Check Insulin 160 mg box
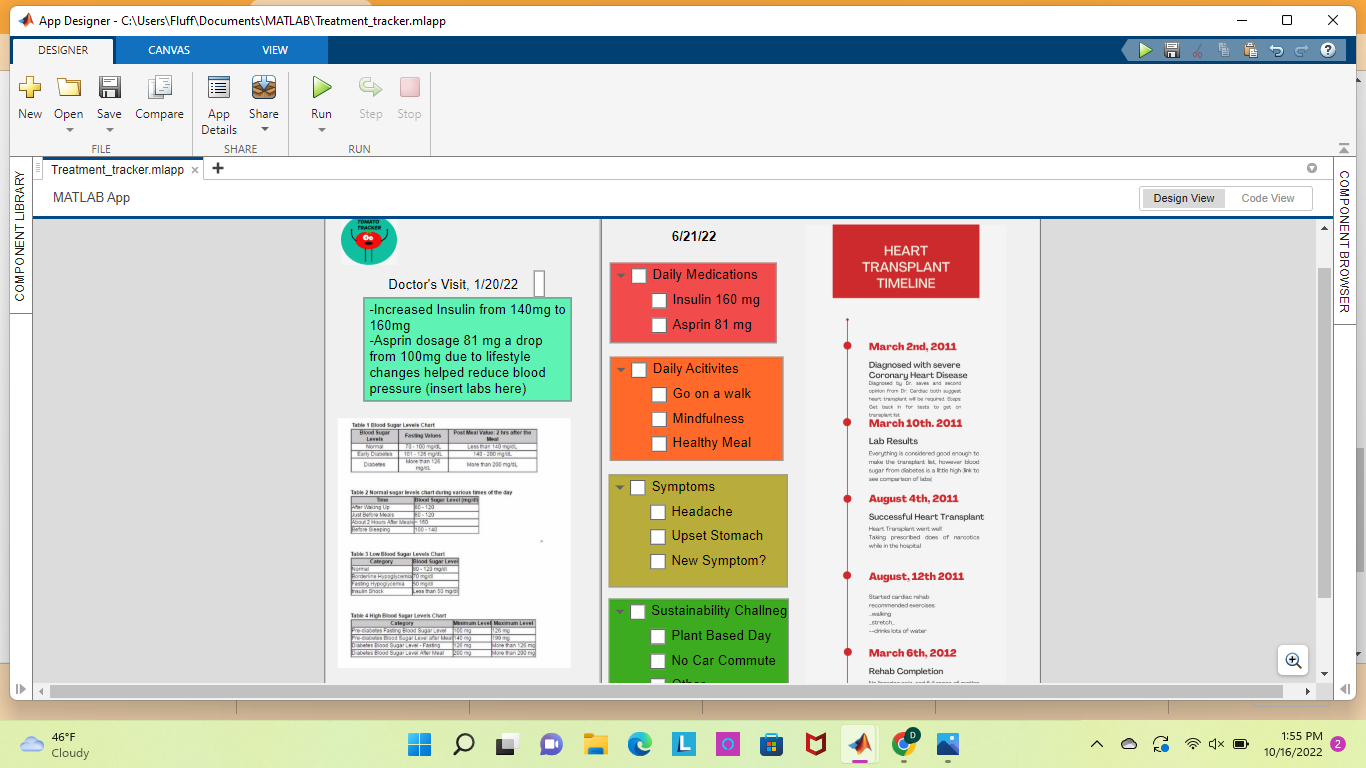The image size is (1366, 768). coord(659,300)
